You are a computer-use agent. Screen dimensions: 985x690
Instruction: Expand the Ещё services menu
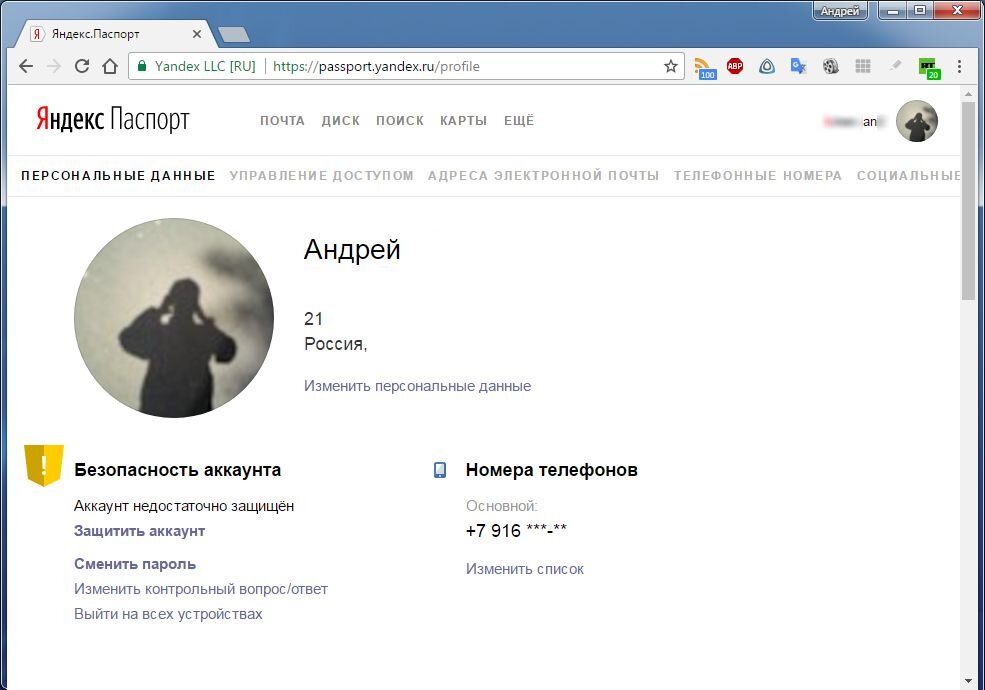(519, 121)
